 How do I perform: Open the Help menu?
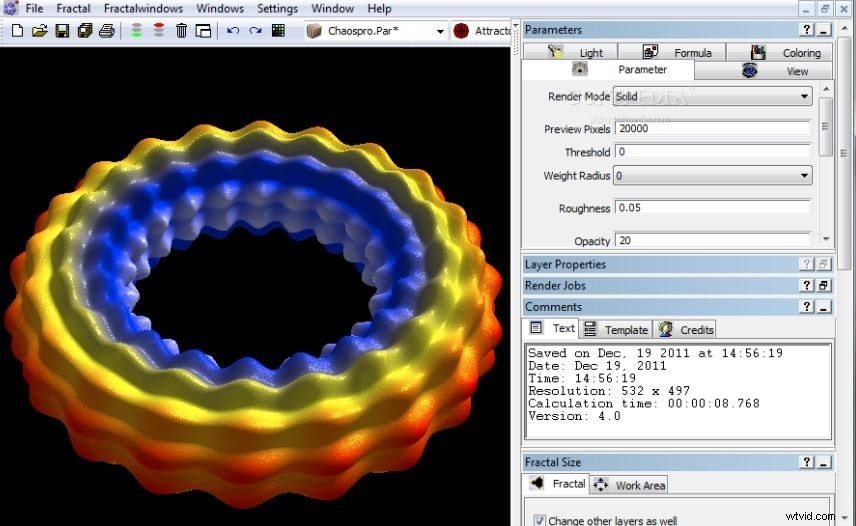coord(379,9)
